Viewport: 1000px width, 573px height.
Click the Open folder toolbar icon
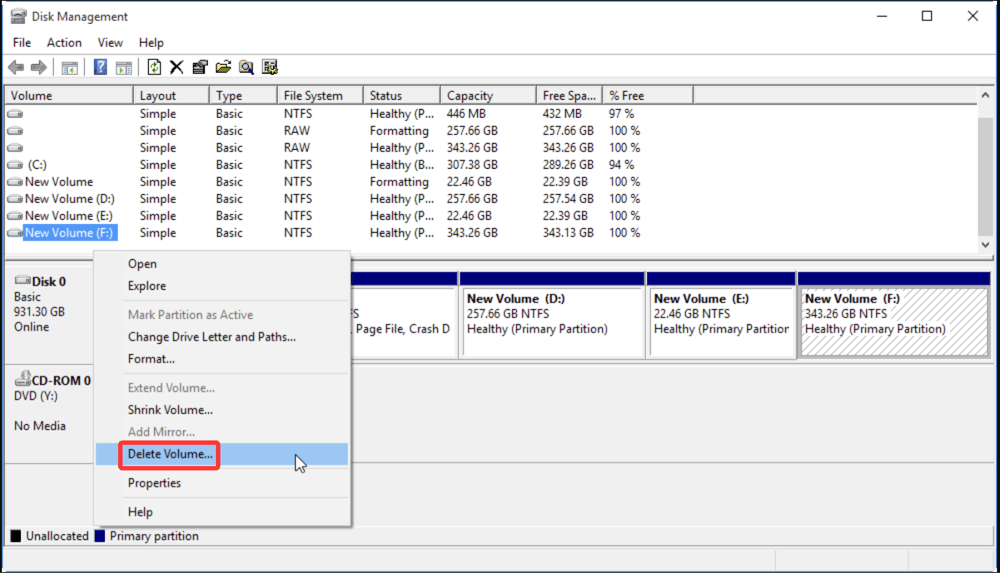[x=223, y=67]
